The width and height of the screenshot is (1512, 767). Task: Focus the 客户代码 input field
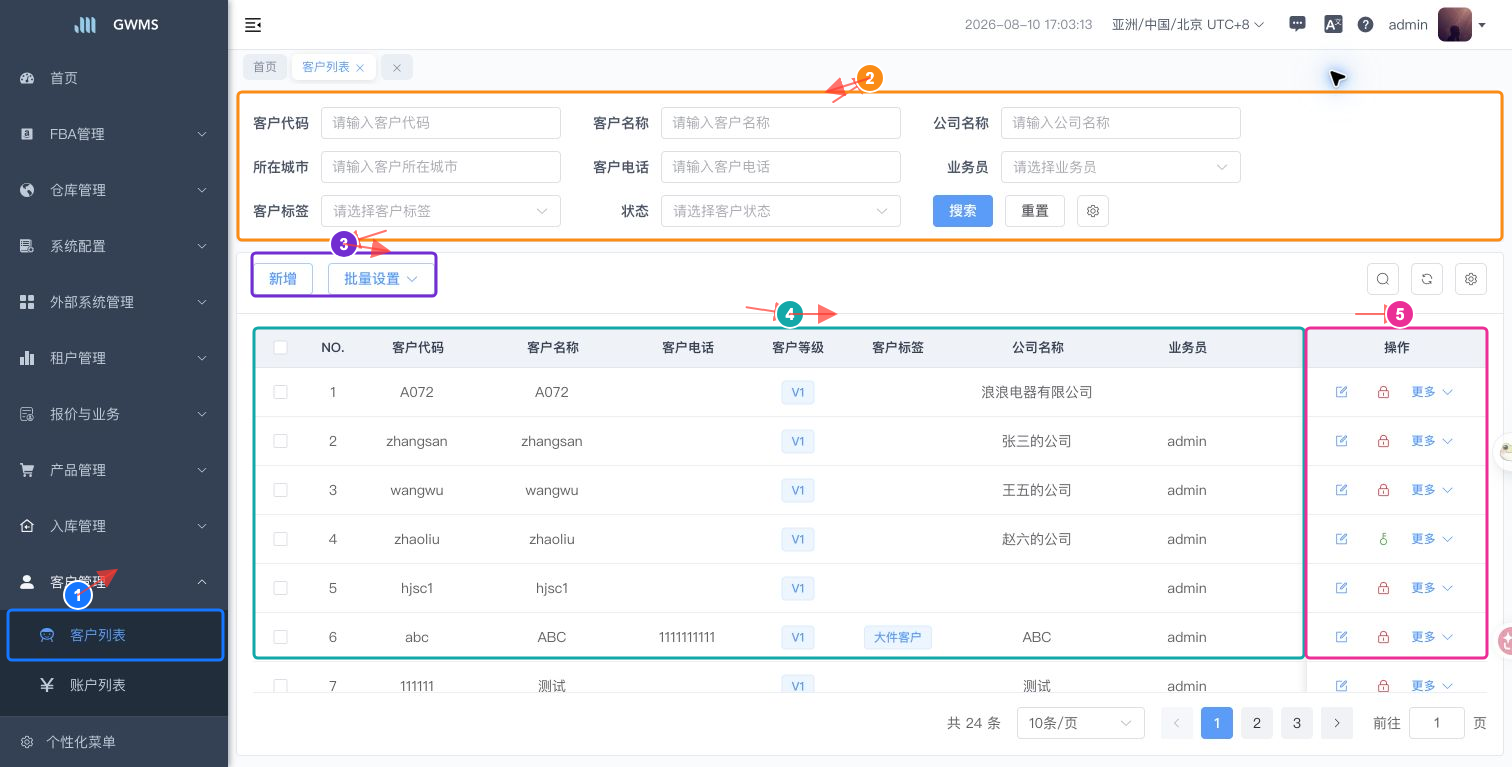[x=441, y=123]
